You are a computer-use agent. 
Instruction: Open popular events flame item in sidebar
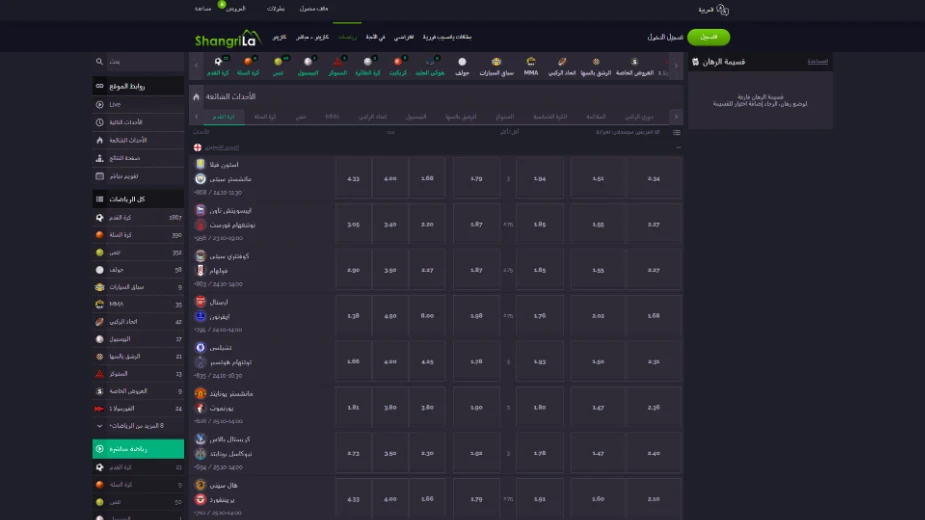(x=138, y=140)
